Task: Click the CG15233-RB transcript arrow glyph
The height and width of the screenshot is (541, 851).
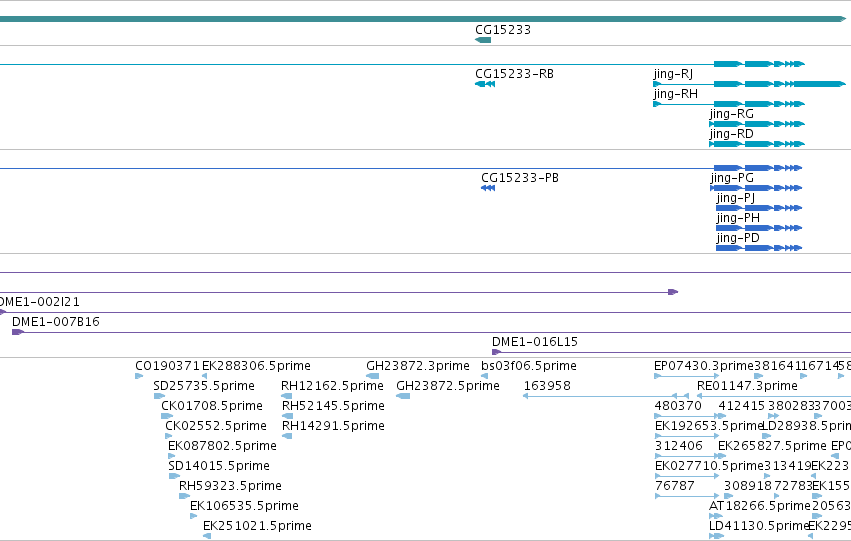Action: [x=485, y=84]
